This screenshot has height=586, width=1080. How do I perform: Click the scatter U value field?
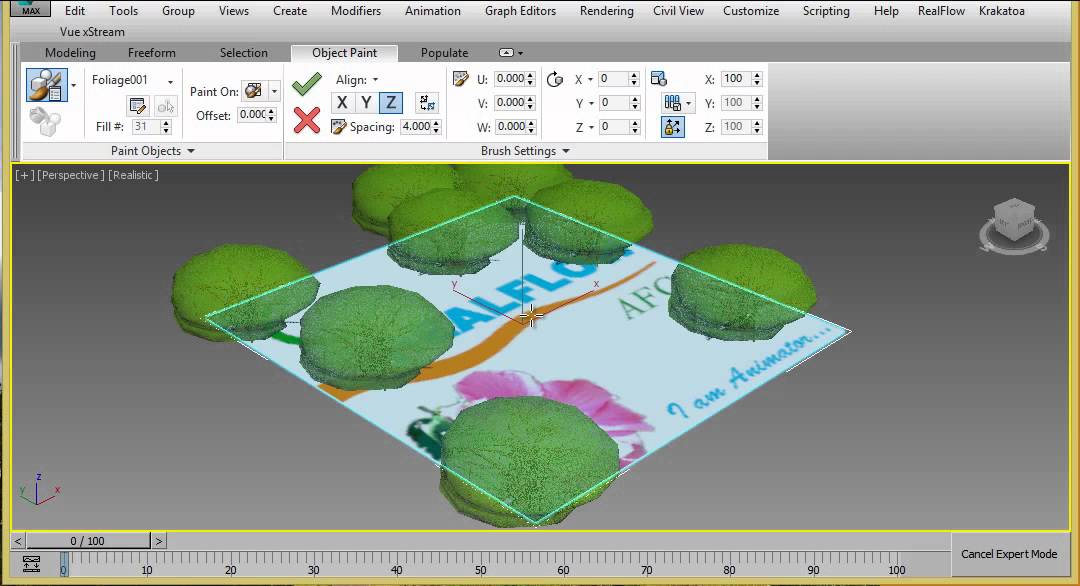pyautogui.click(x=510, y=79)
